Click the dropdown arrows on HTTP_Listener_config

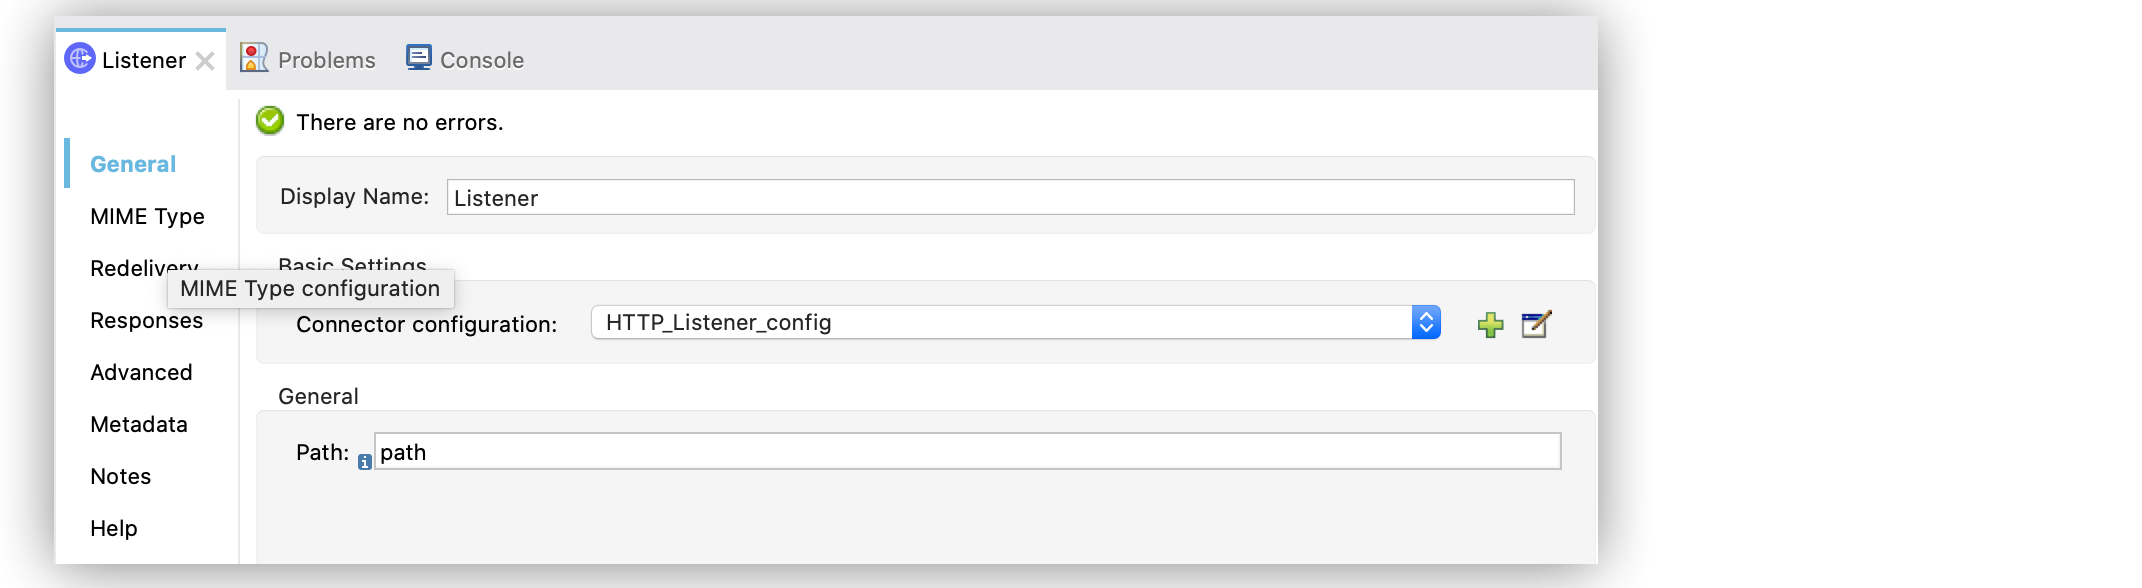click(1426, 322)
